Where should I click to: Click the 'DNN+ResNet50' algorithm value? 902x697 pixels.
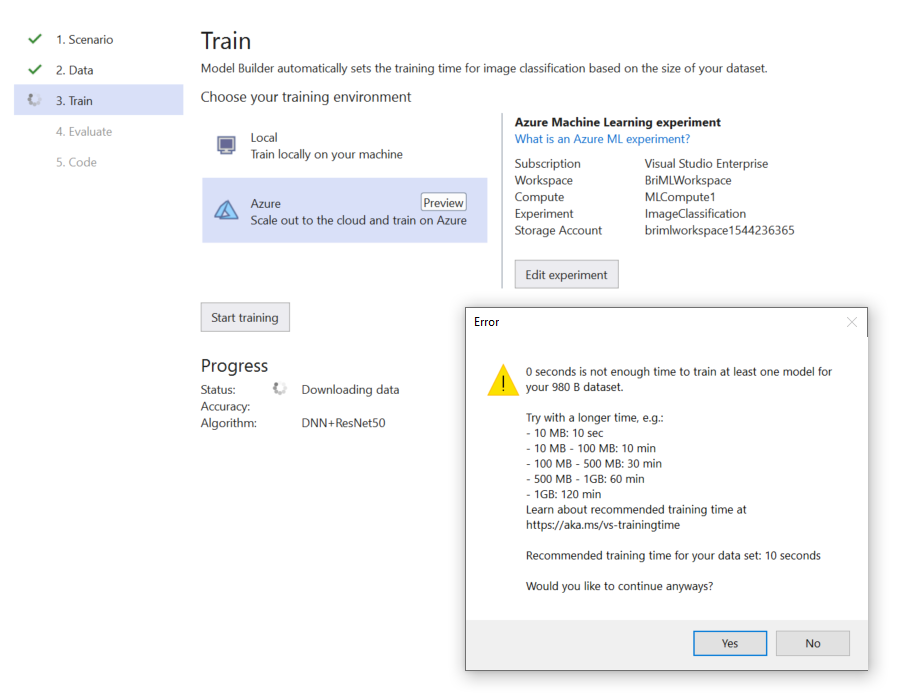[343, 423]
